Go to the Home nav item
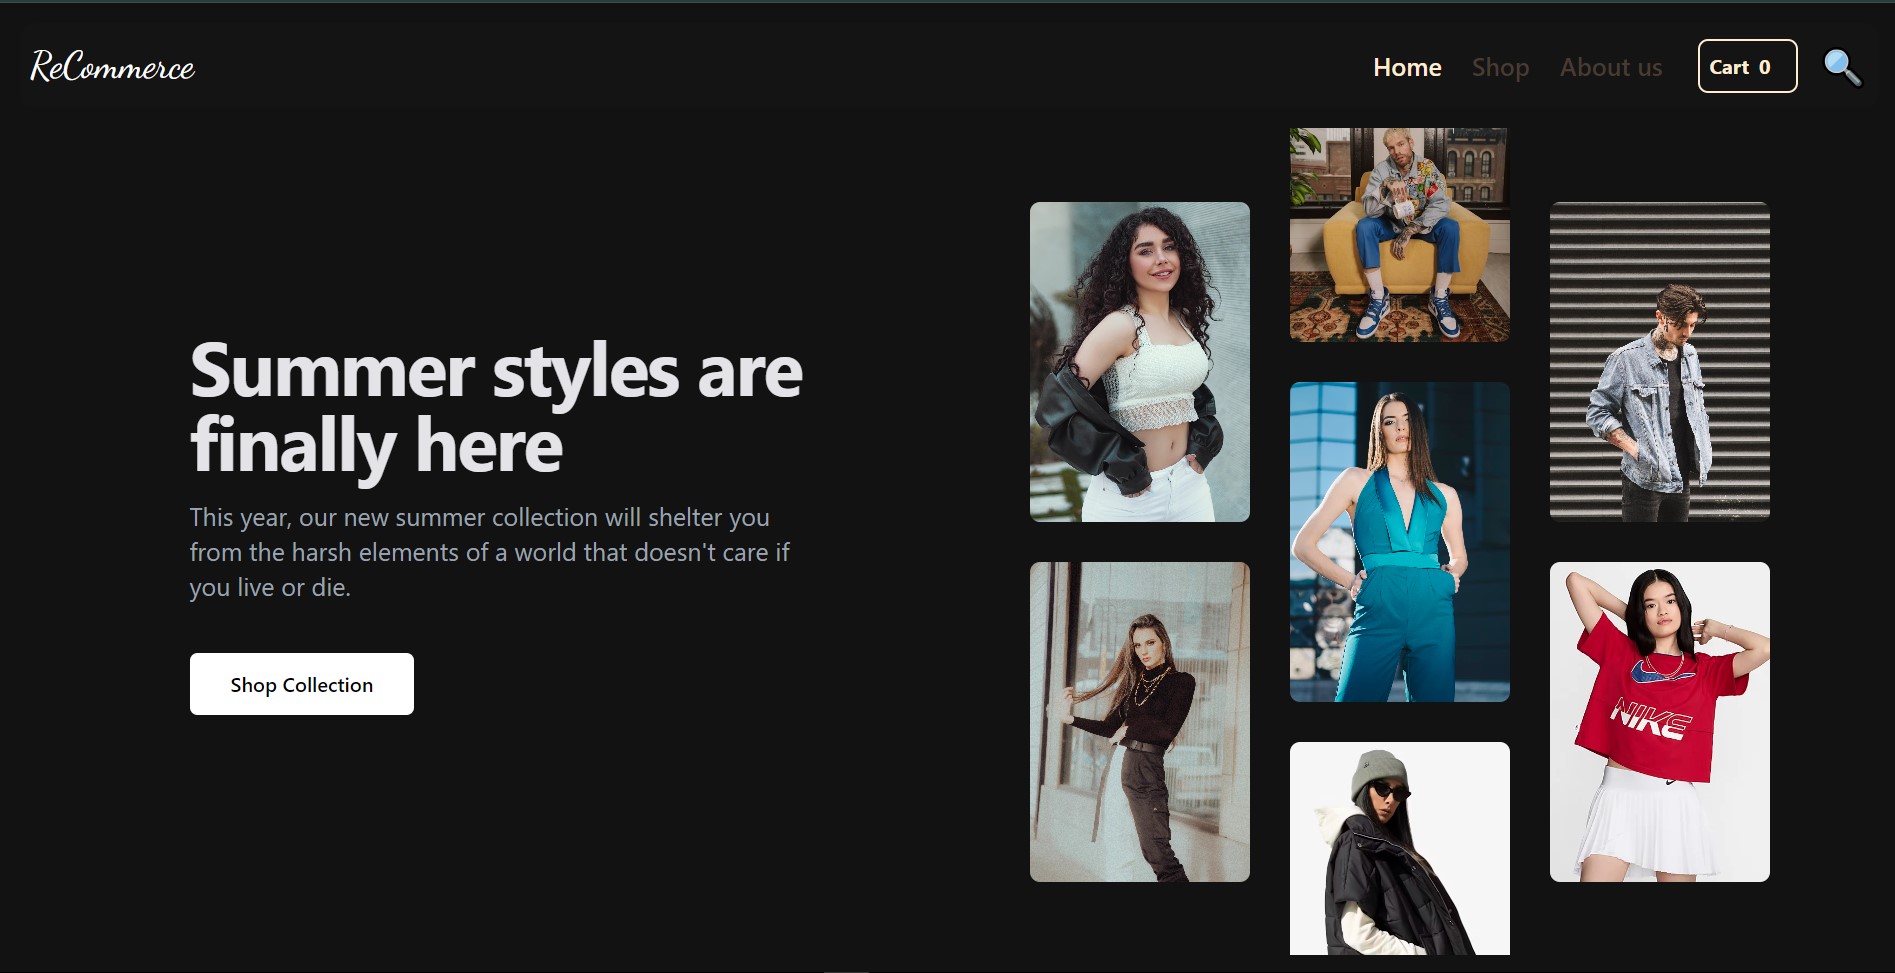1895x973 pixels. point(1407,67)
